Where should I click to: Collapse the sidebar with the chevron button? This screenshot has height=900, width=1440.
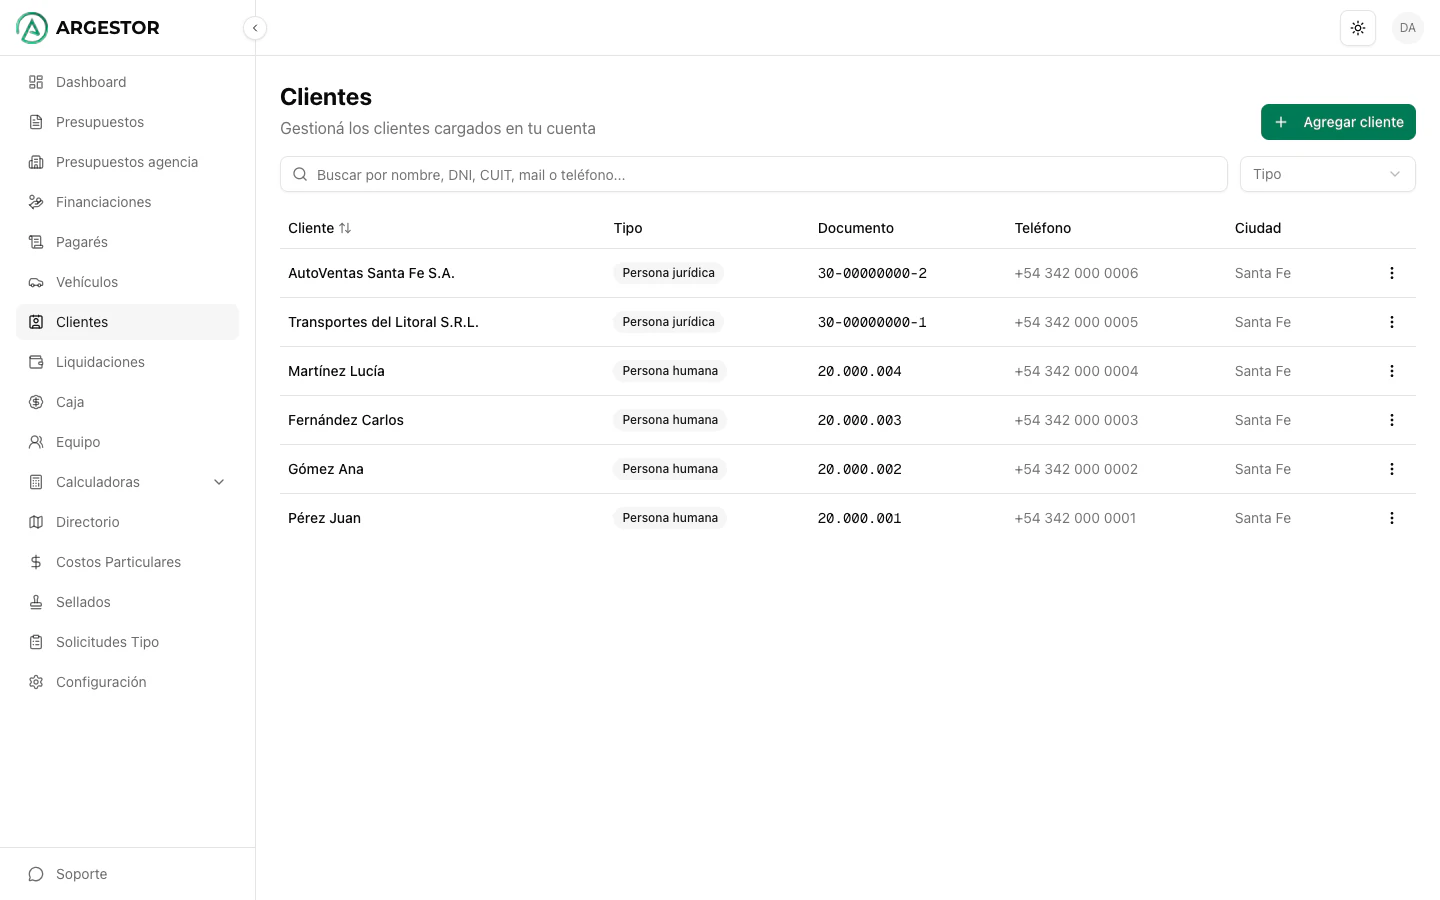[255, 28]
